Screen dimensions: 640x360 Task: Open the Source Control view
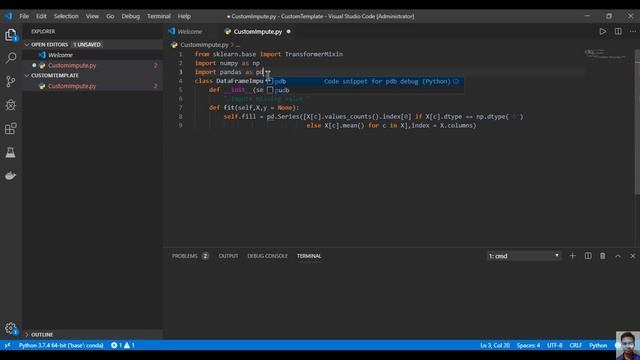[x=11, y=81]
